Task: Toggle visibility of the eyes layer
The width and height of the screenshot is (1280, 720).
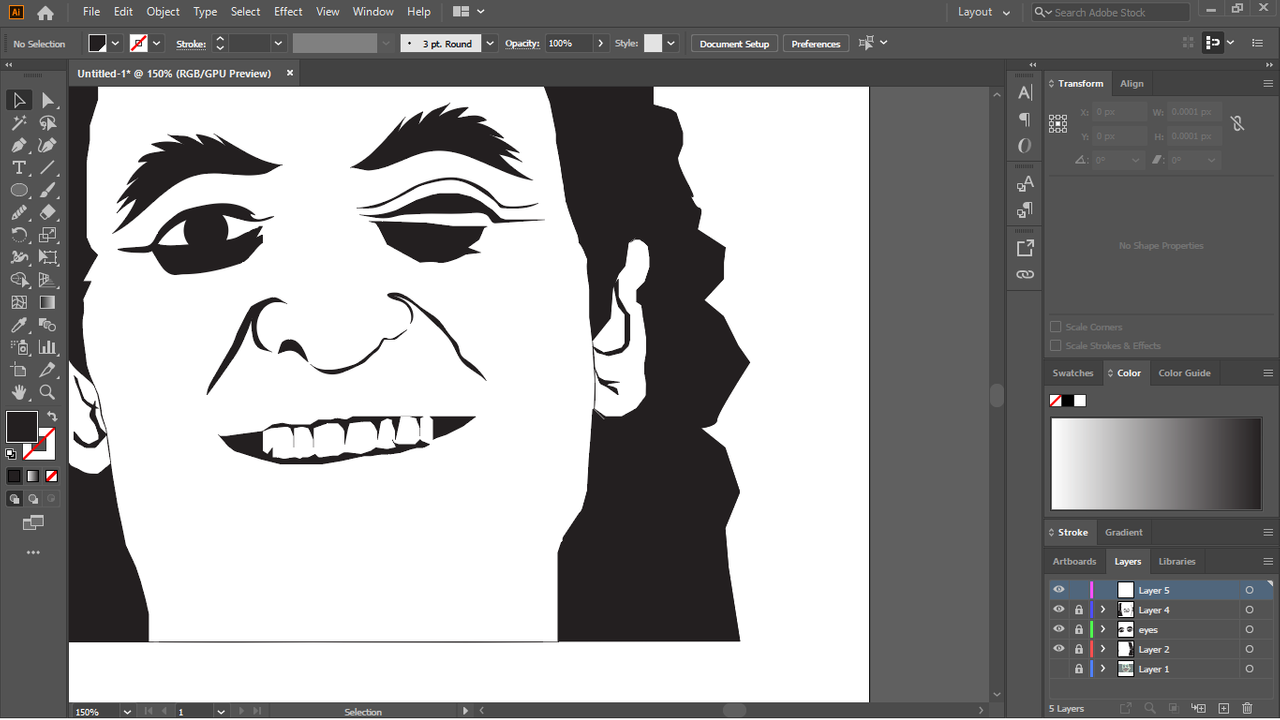Action: [1059, 630]
